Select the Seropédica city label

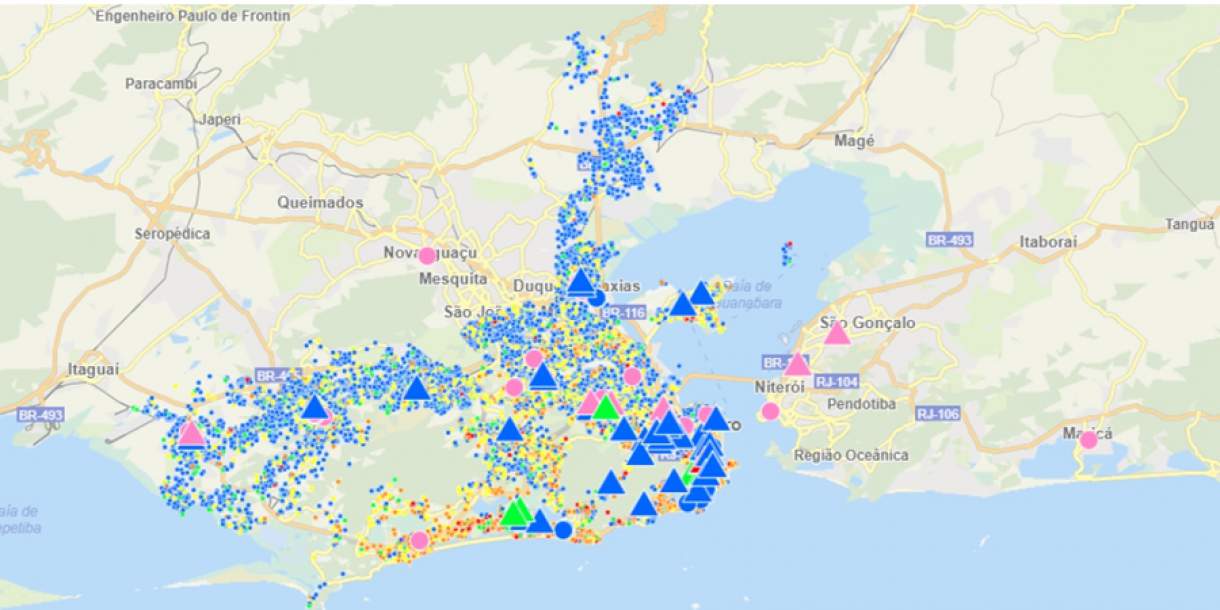tap(173, 233)
